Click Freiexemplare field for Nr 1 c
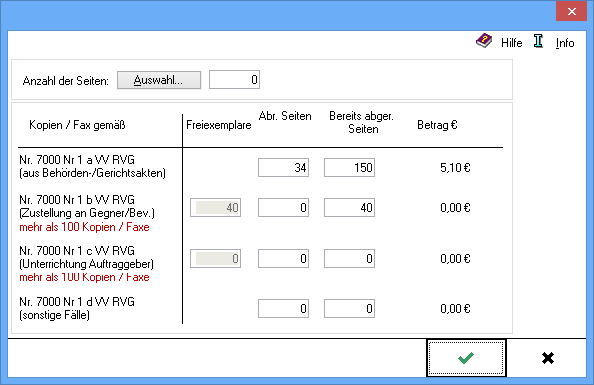 pos(216,258)
